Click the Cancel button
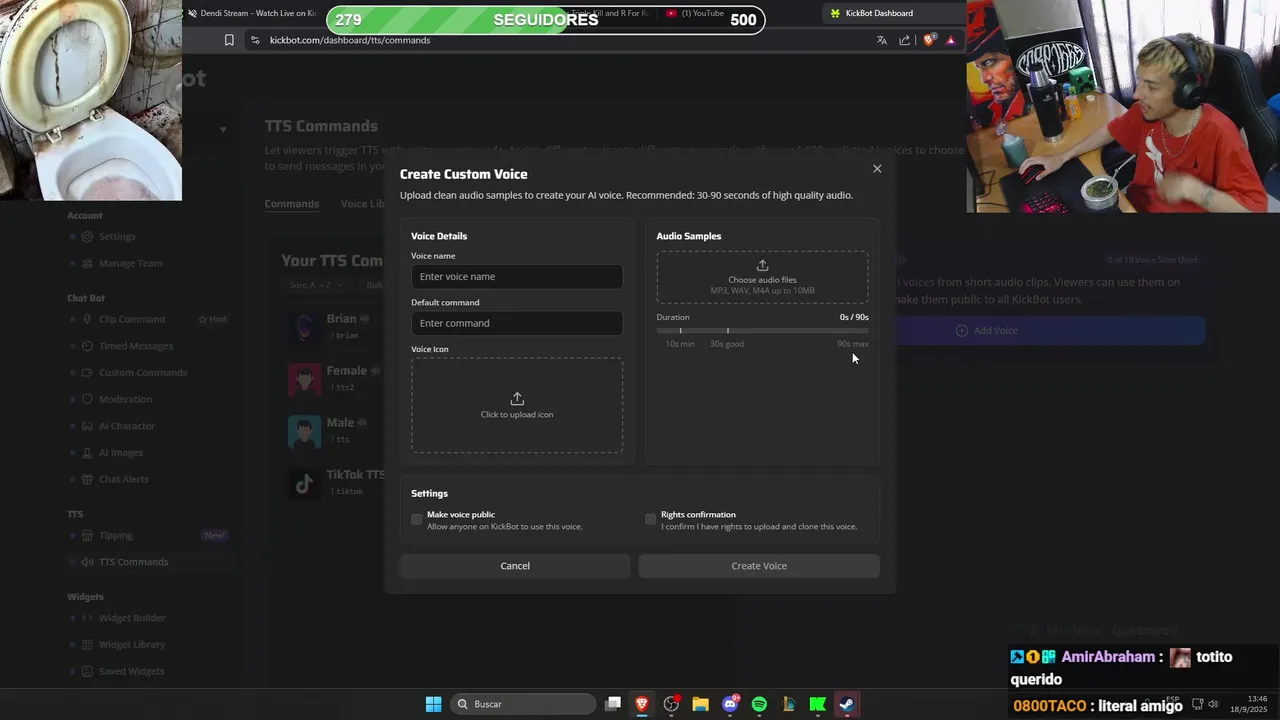This screenshot has width=1280, height=720. pos(515,566)
